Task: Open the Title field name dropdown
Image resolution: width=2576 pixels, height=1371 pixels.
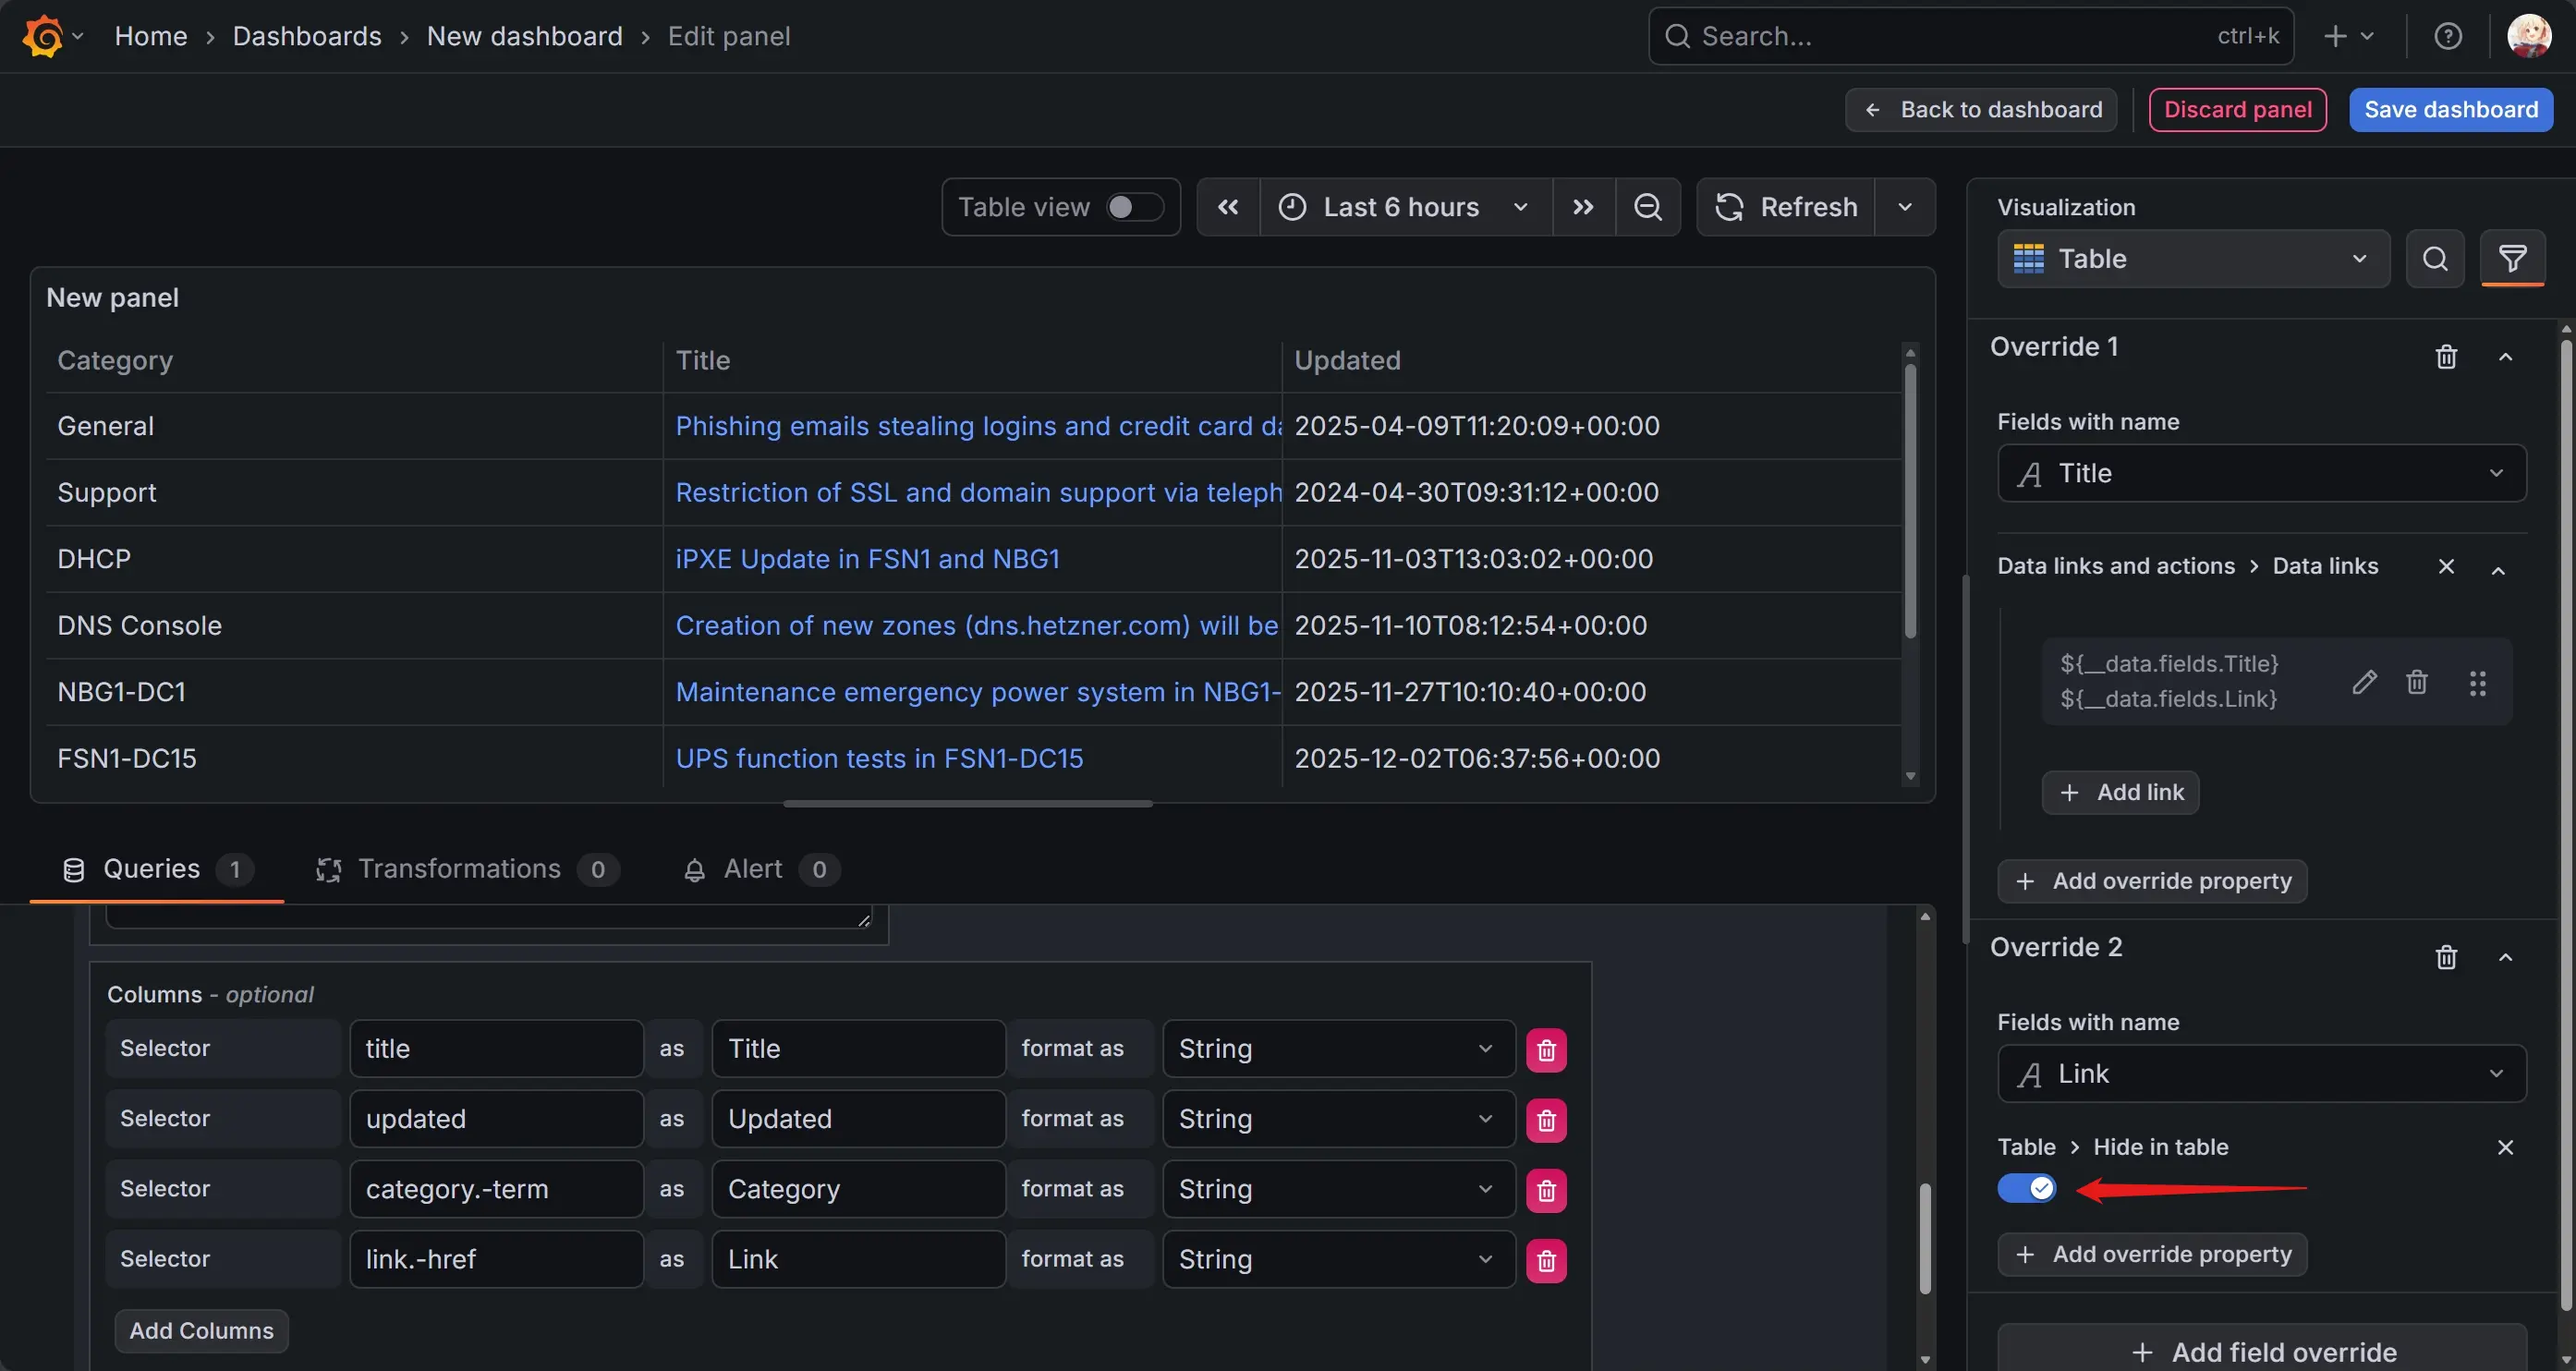Action: [x=2261, y=473]
